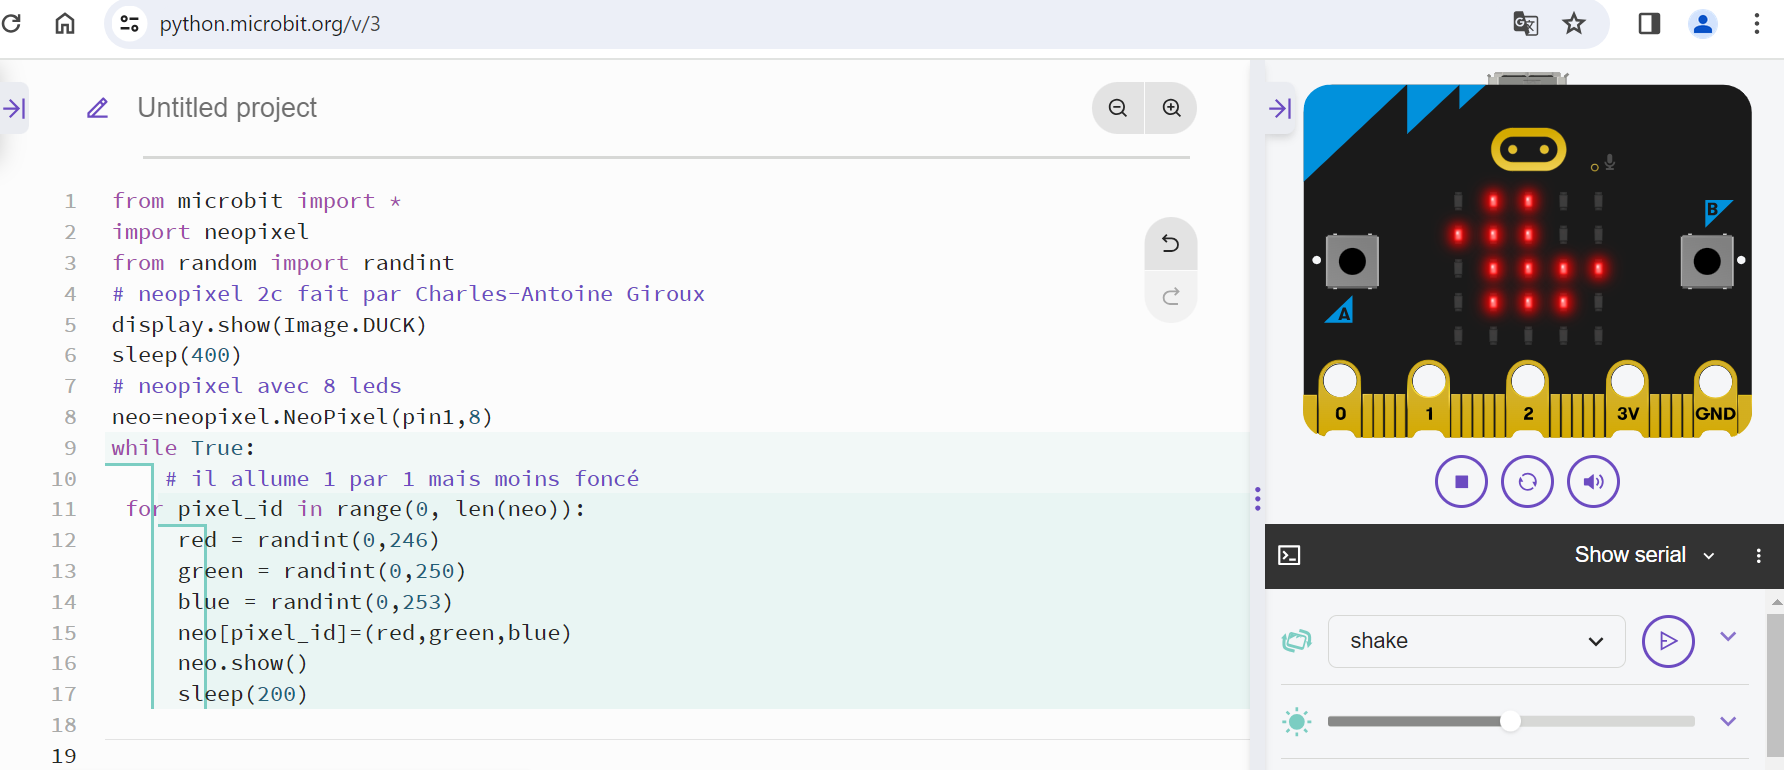Click line 'import neopixel'
Image resolution: width=1784 pixels, height=770 pixels.
pyautogui.click(x=211, y=232)
